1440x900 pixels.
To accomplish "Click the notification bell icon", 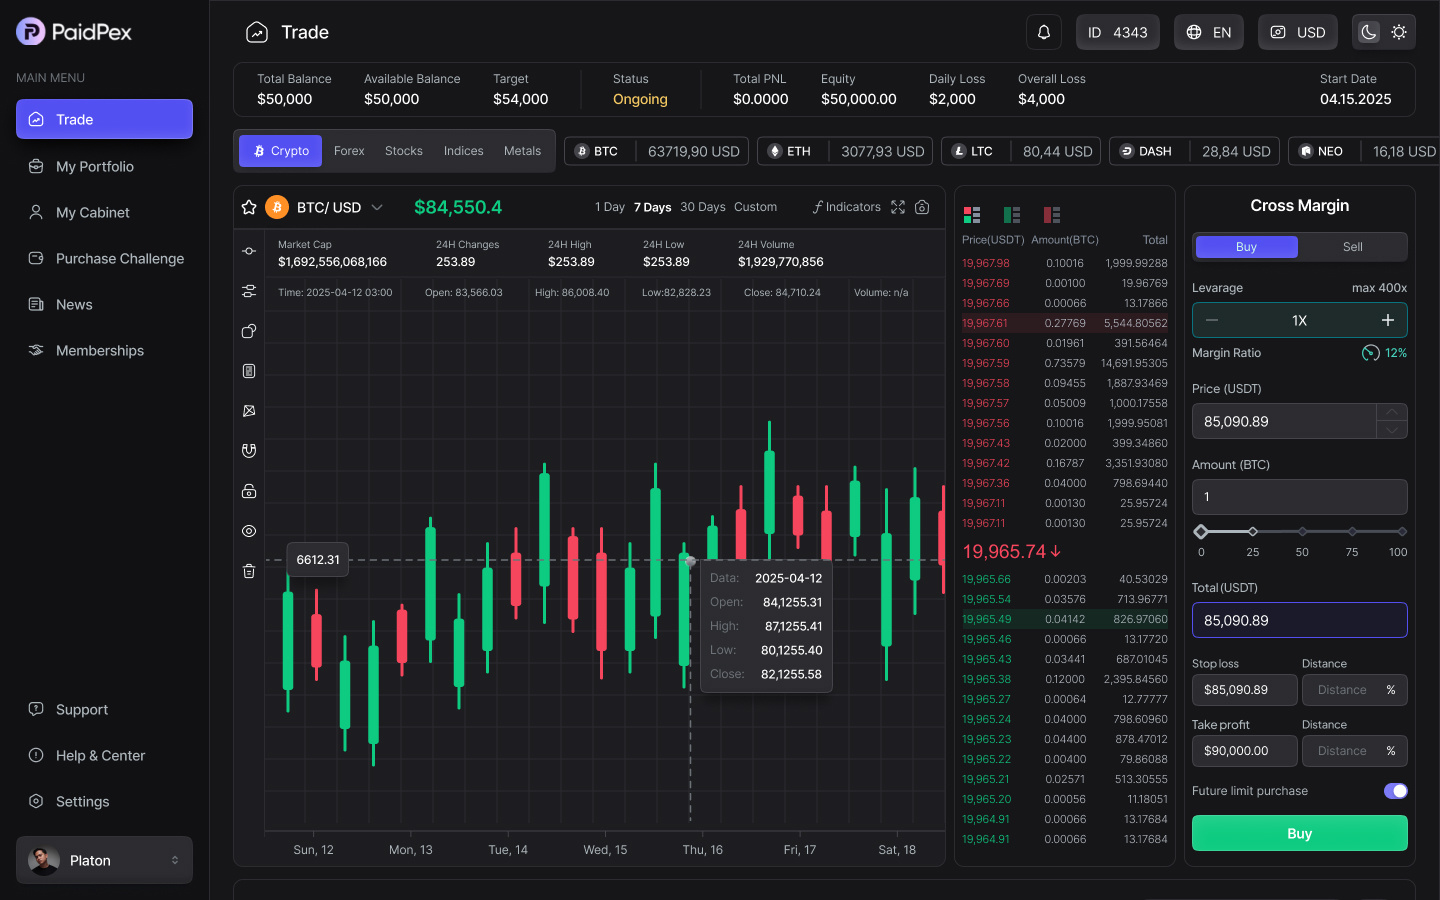I will [x=1043, y=32].
